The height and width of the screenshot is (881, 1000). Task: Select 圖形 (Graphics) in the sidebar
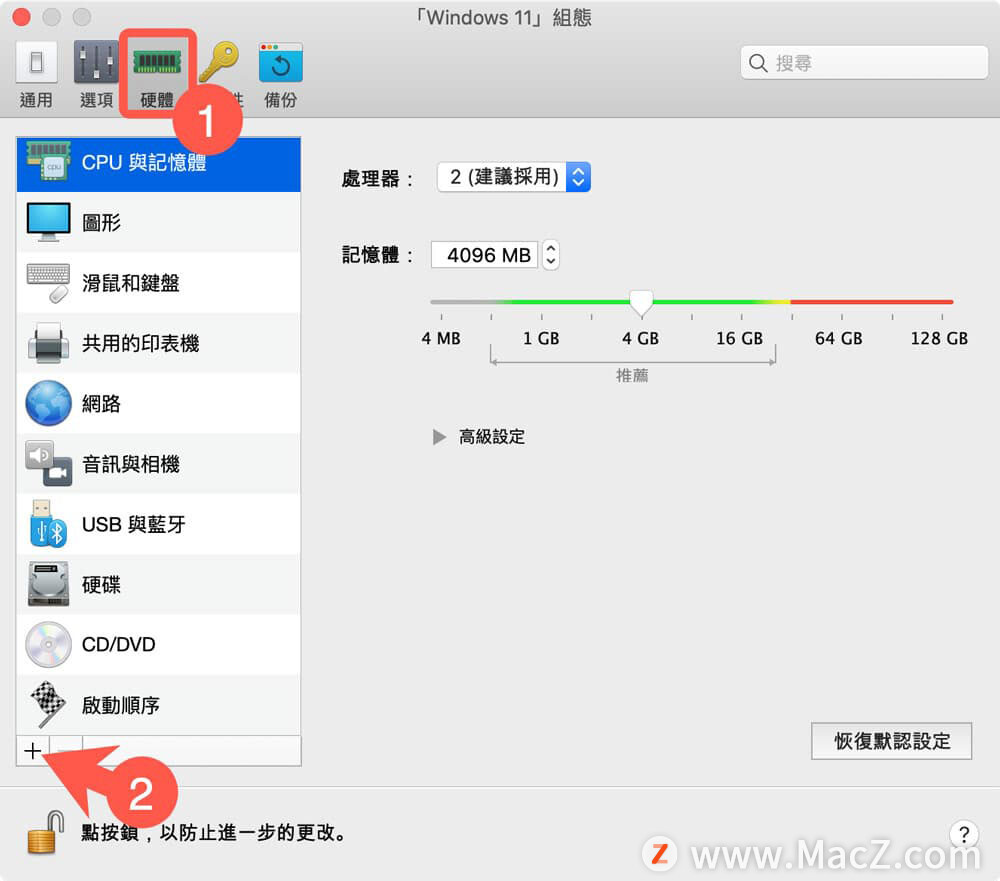pyautogui.click(x=158, y=222)
